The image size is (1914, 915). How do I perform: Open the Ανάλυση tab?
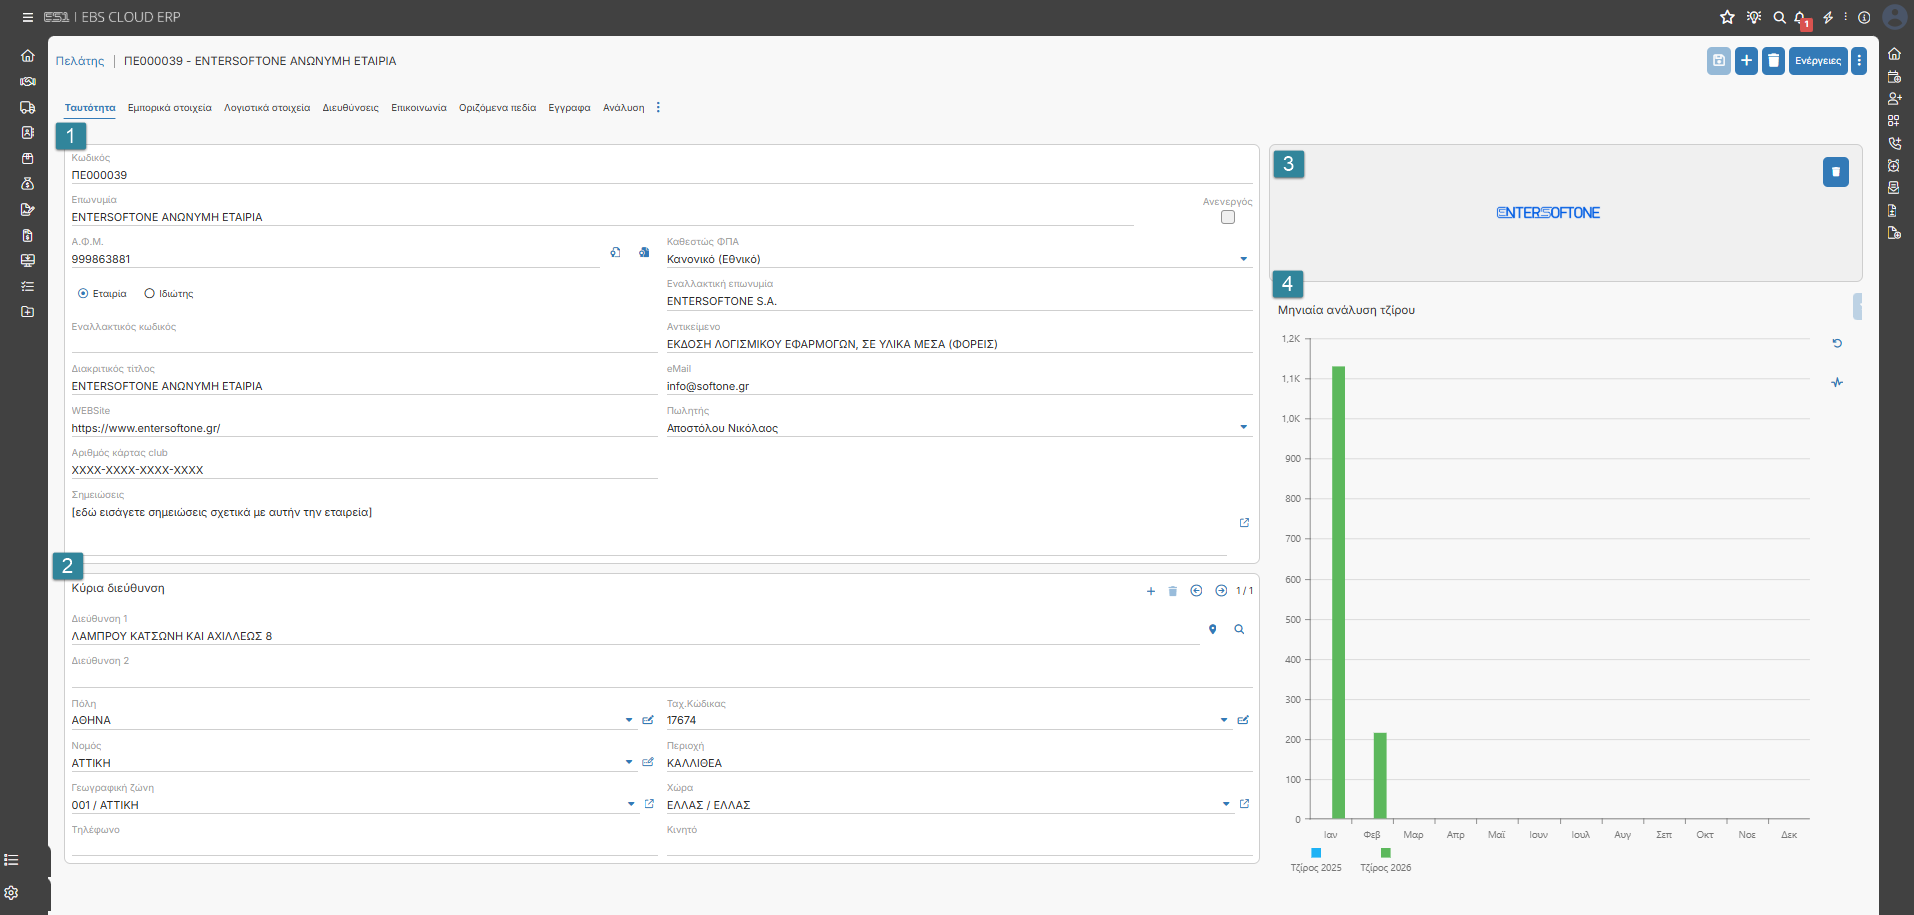click(x=624, y=108)
